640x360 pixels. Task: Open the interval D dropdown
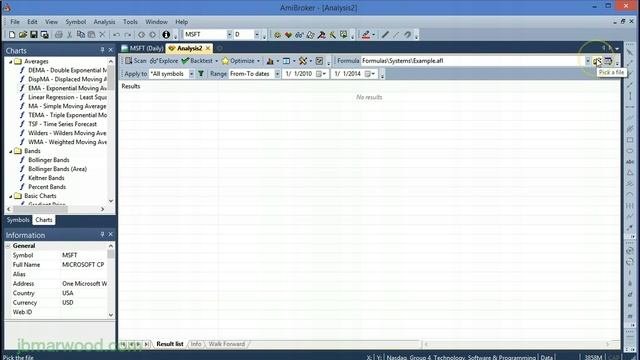point(257,35)
